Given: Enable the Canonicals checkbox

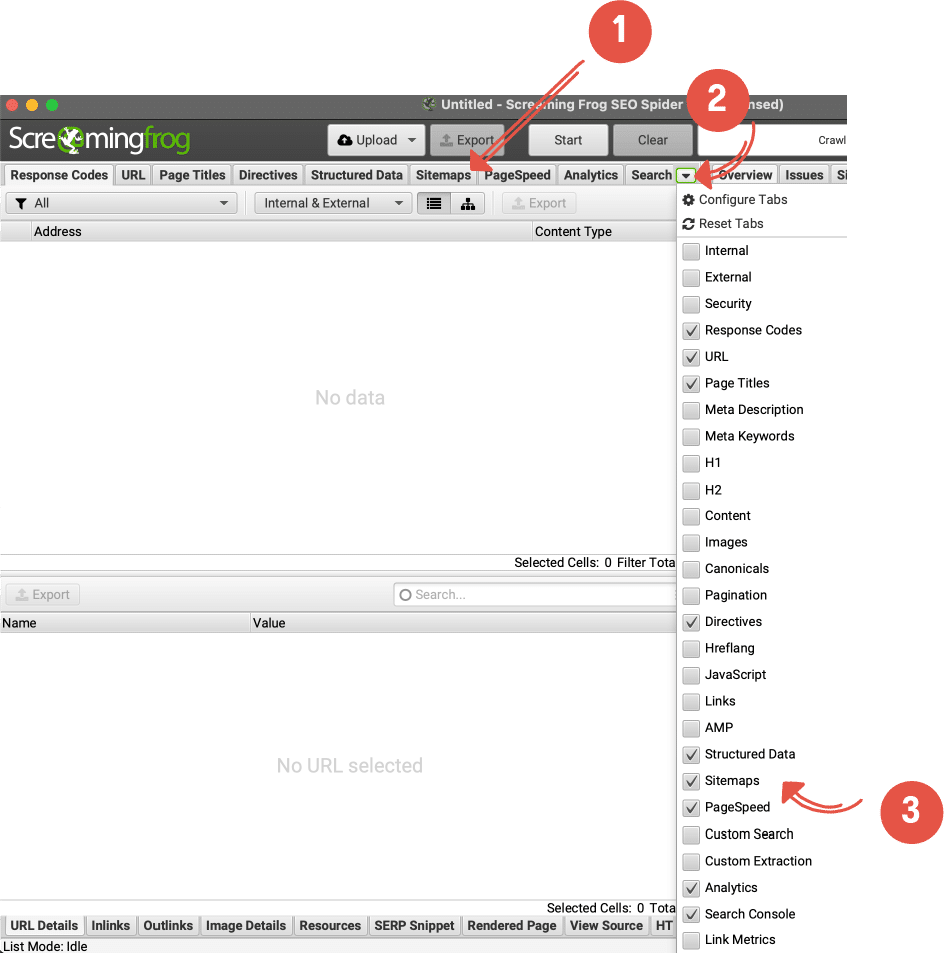Looking at the screenshot, I should (x=691, y=569).
